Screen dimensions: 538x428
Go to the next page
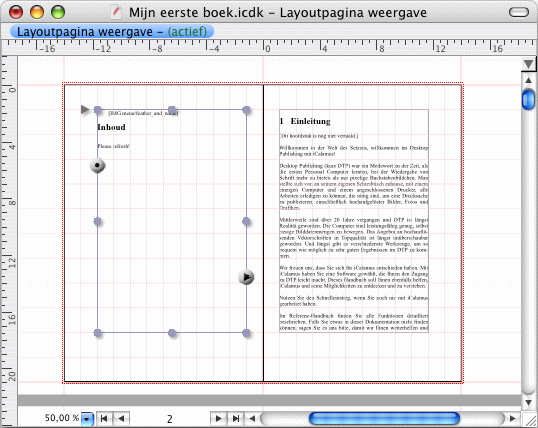pyautogui.click(x=218, y=418)
